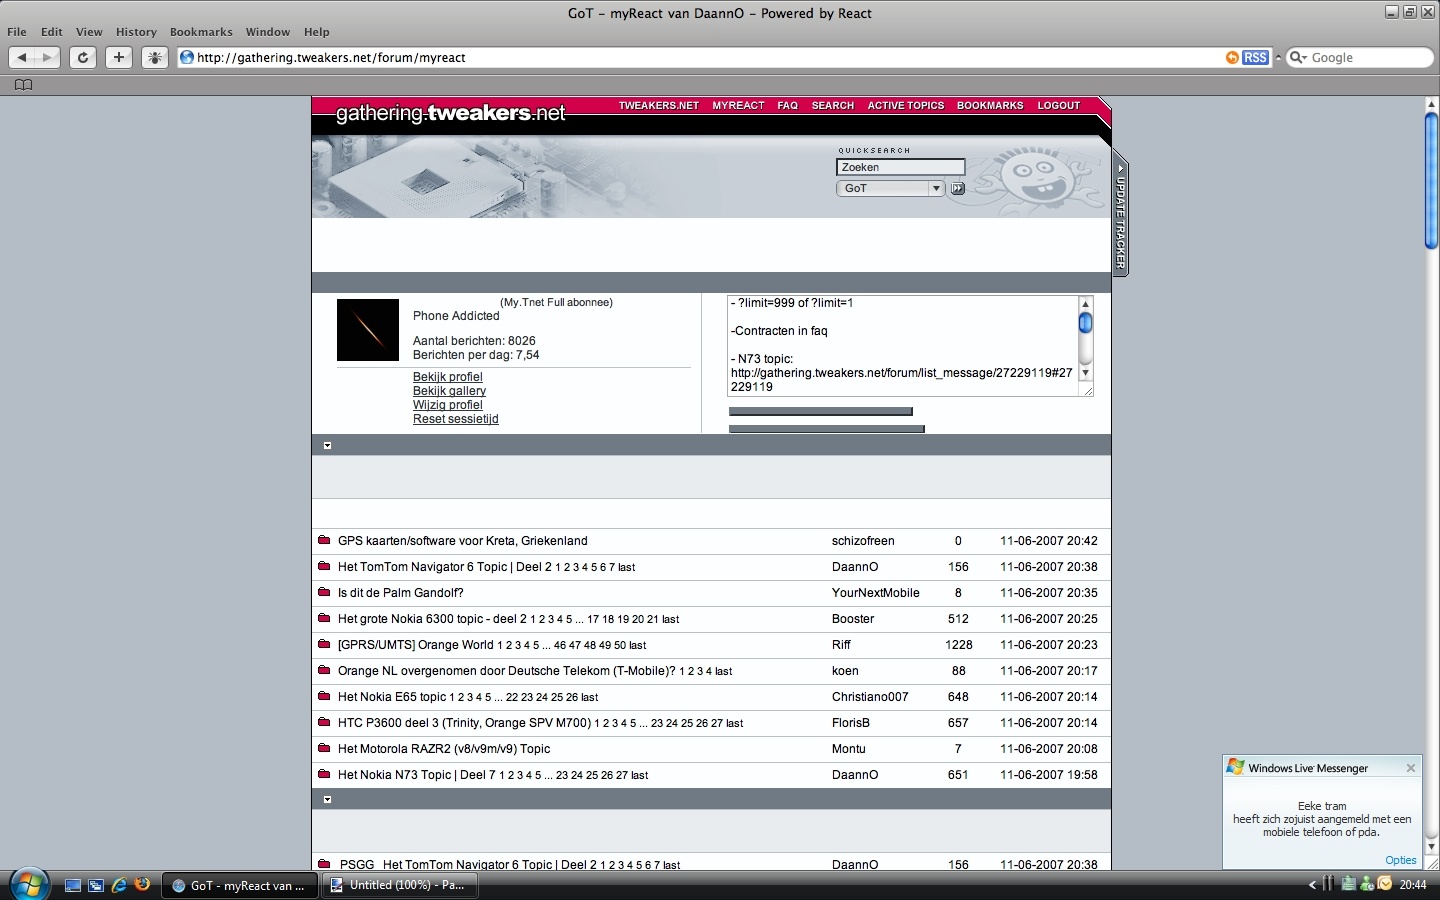This screenshot has width=1440, height=900.
Task: Click the bug report toolbar icon
Action: pos(155,57)
